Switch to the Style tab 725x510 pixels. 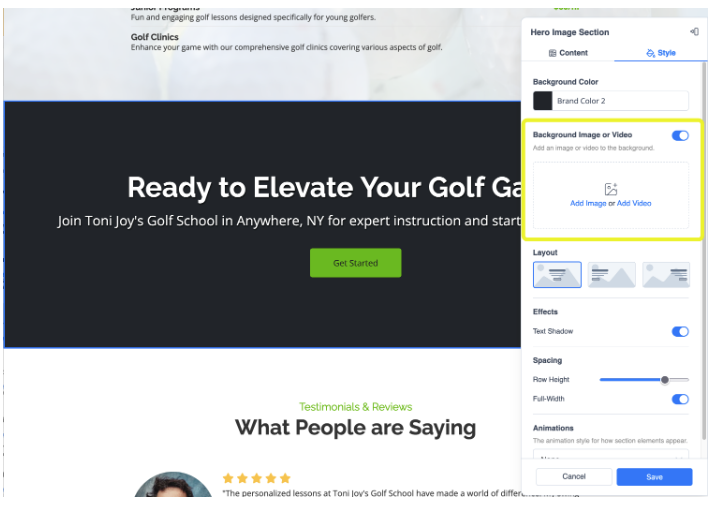coord(661,53)
